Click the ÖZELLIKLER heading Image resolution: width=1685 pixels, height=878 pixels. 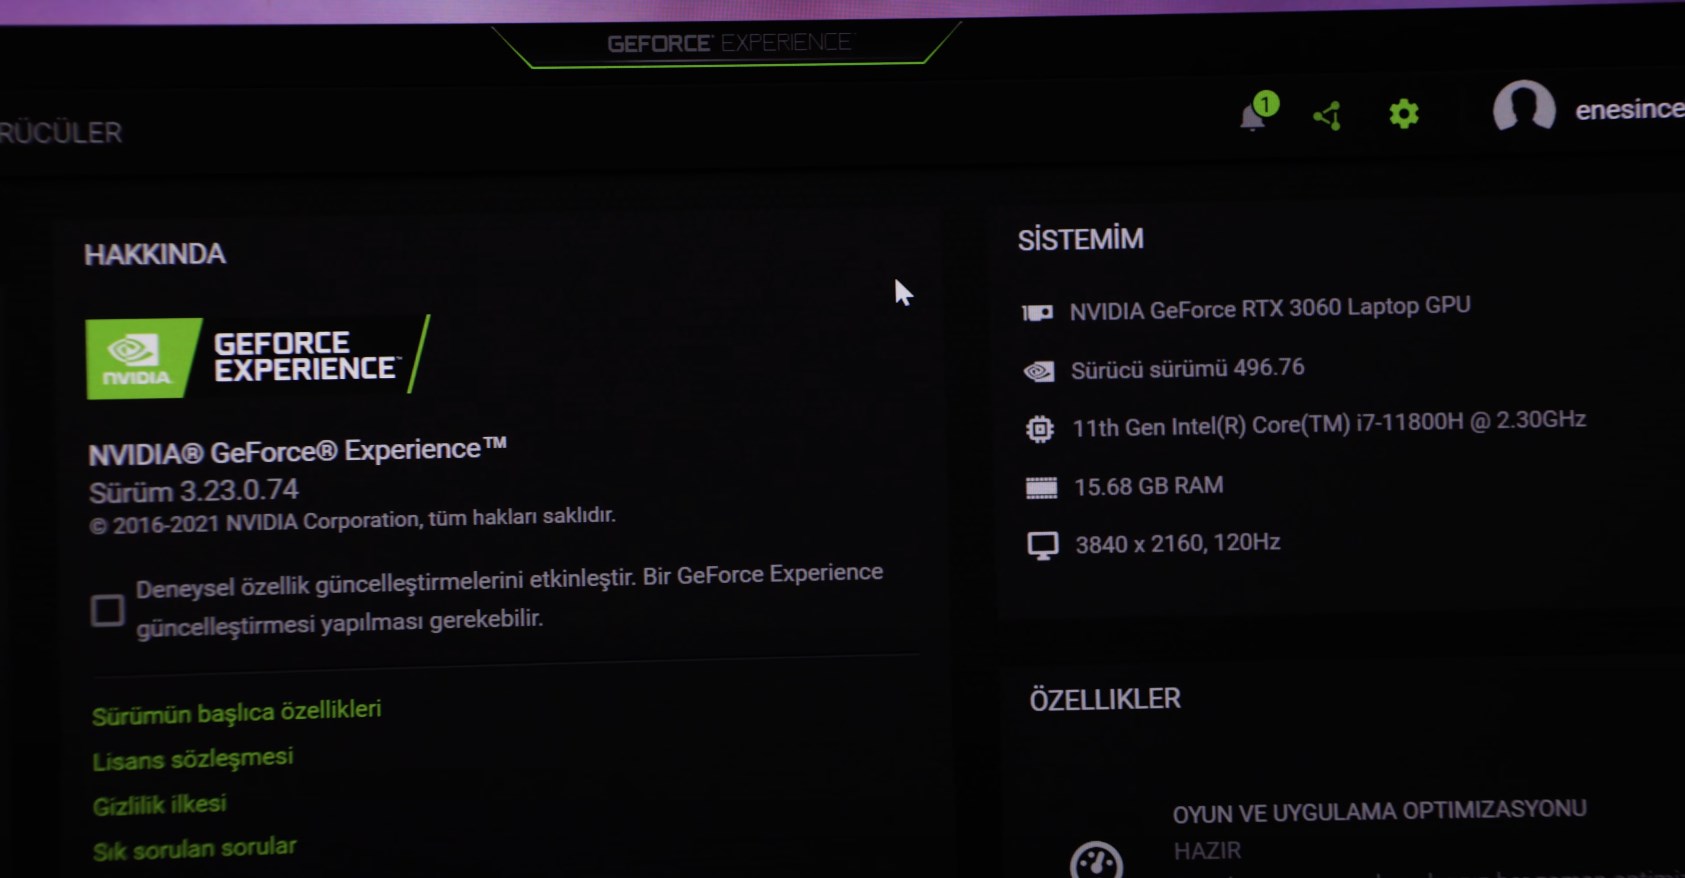[1105, 699]
